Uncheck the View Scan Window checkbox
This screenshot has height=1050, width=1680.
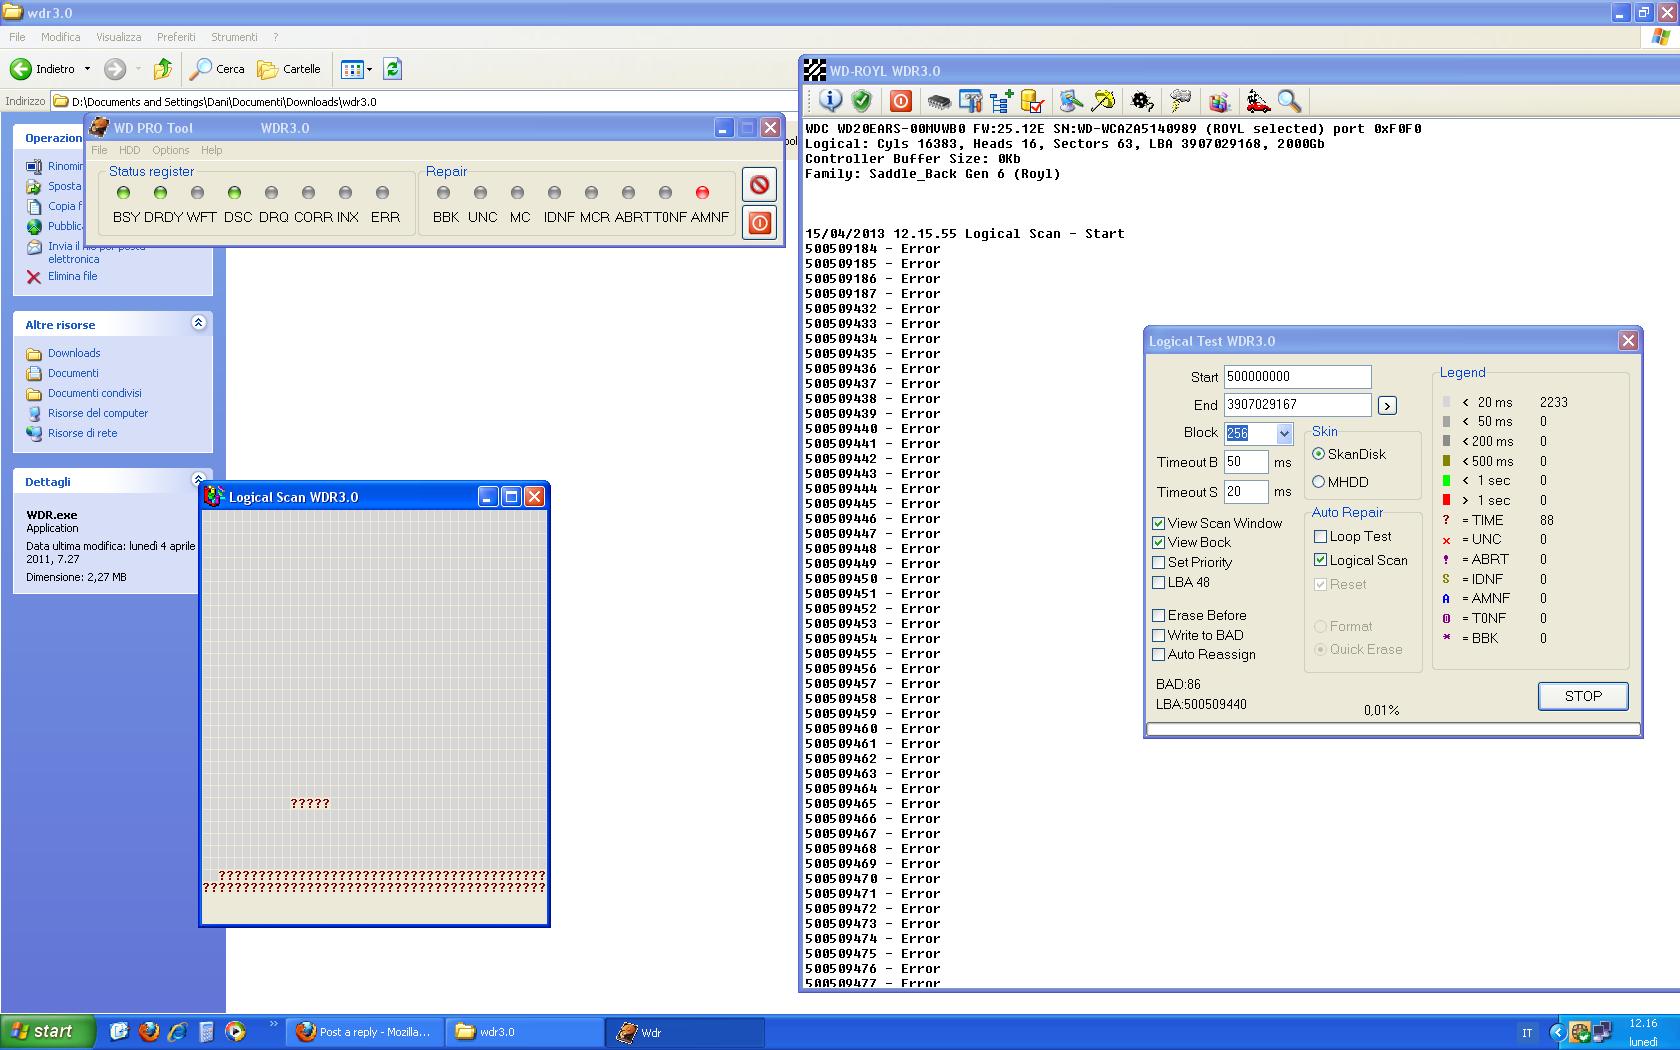pos(1158,523)
